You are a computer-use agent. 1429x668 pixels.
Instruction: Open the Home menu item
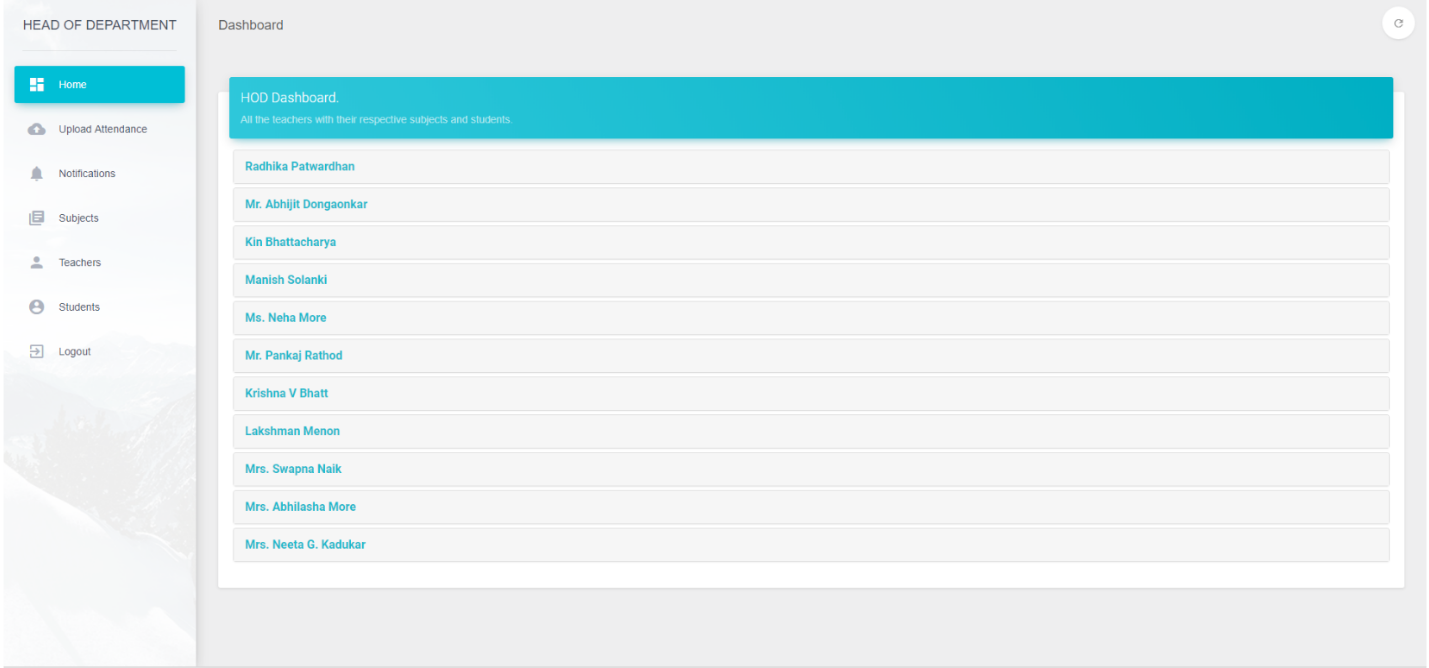point(99,84)
